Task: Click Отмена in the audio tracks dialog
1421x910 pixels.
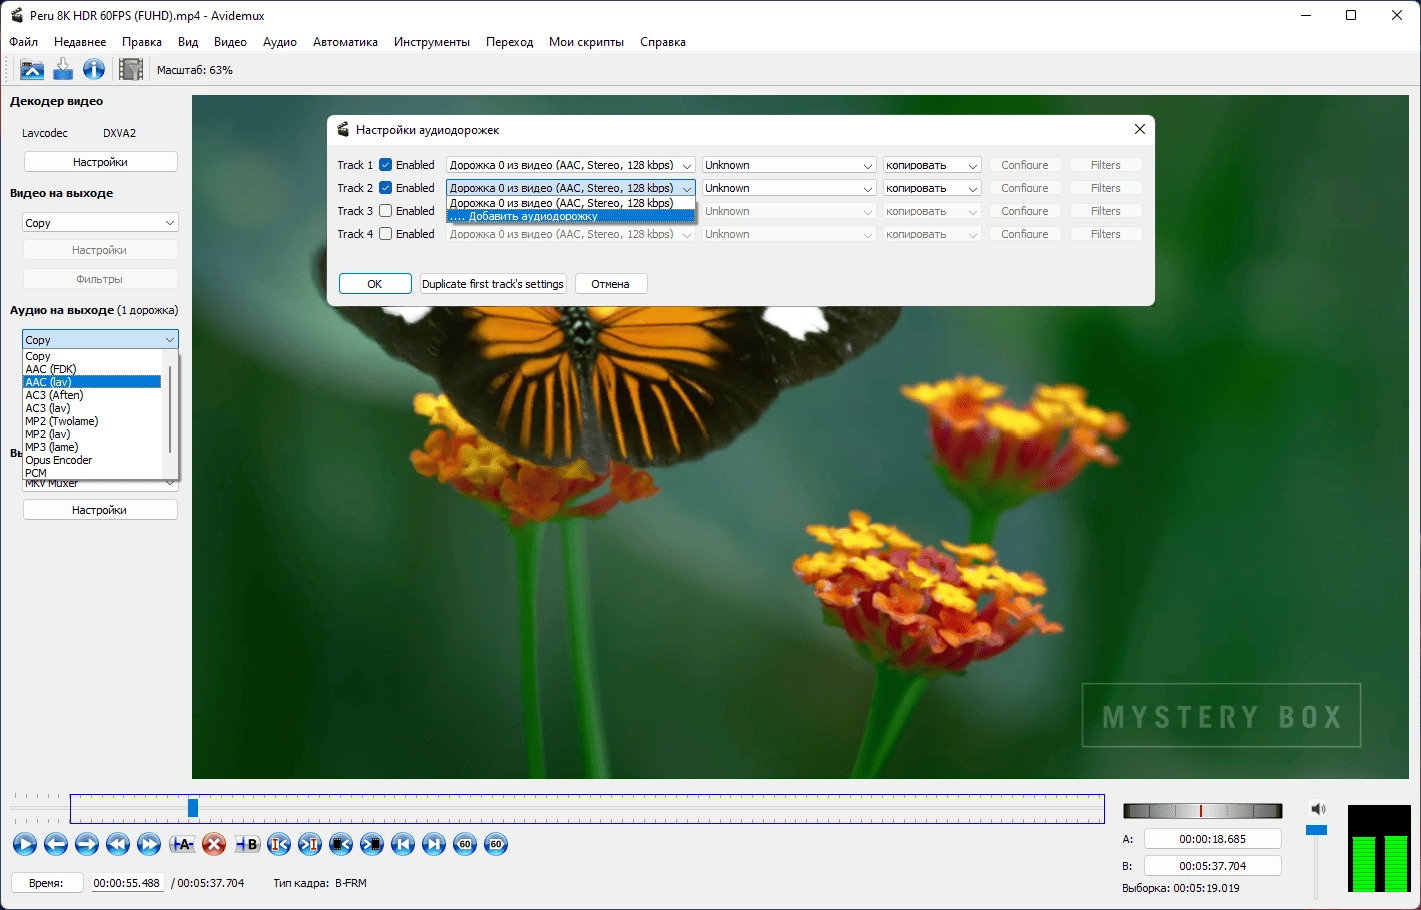Action: pos(610,284)
